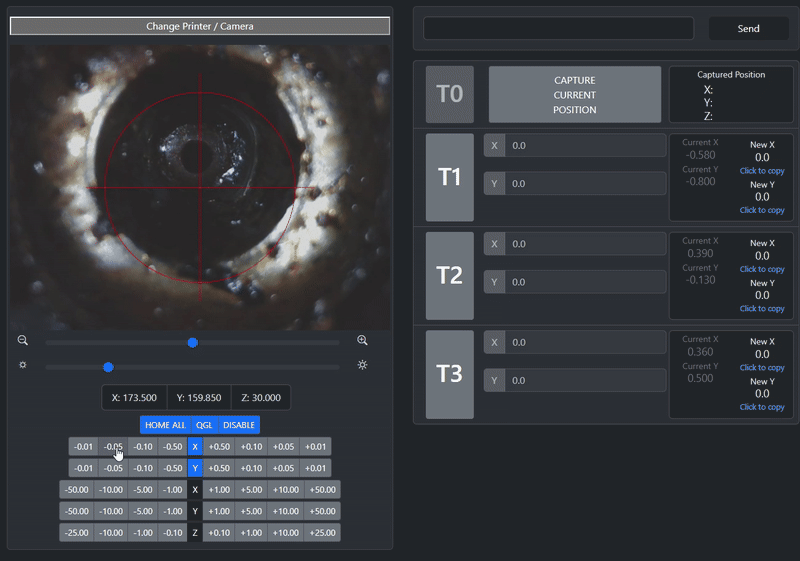Focus the command text box beside Send

558,29
